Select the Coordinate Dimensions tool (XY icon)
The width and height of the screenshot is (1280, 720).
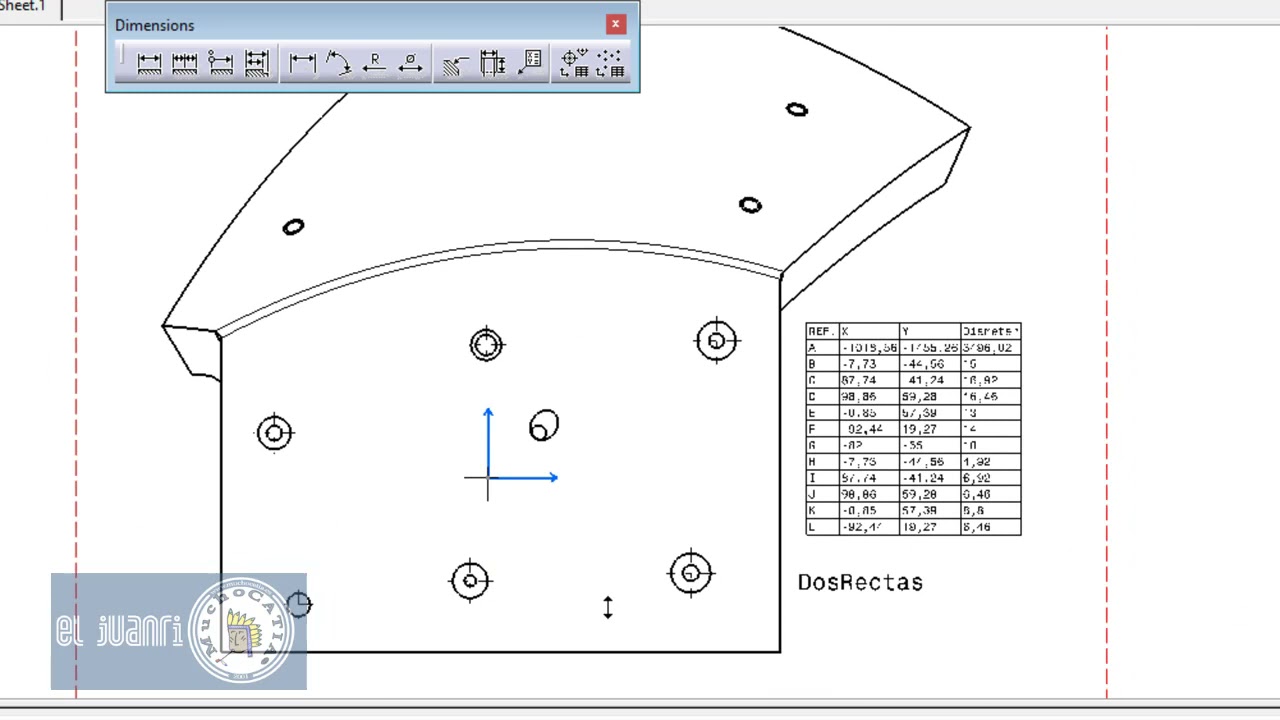529,64
